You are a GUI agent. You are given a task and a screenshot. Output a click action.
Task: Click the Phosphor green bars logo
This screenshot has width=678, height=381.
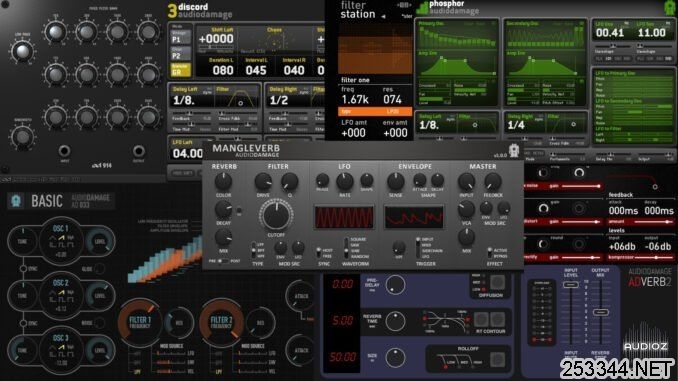(422, 8)
